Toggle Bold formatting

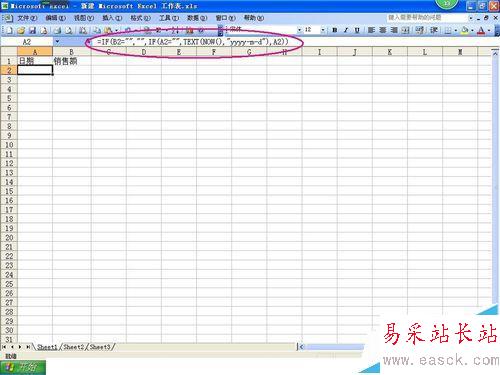pos(335,30)
